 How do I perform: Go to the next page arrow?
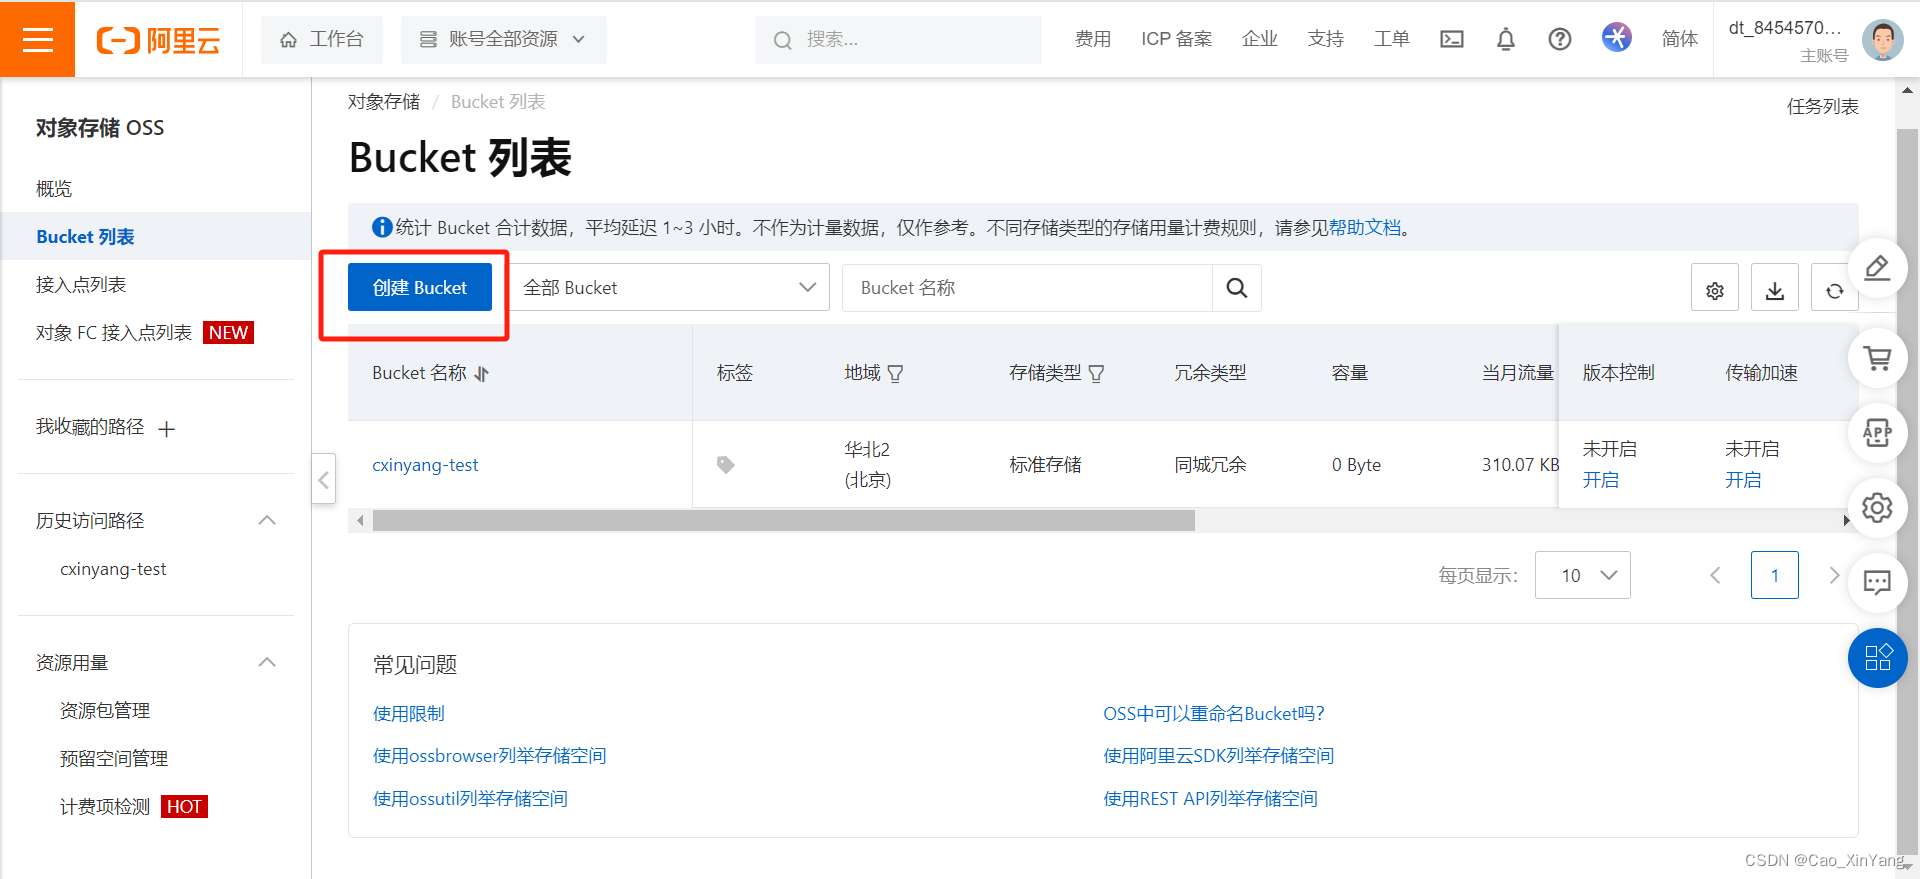coord(1833,575)
